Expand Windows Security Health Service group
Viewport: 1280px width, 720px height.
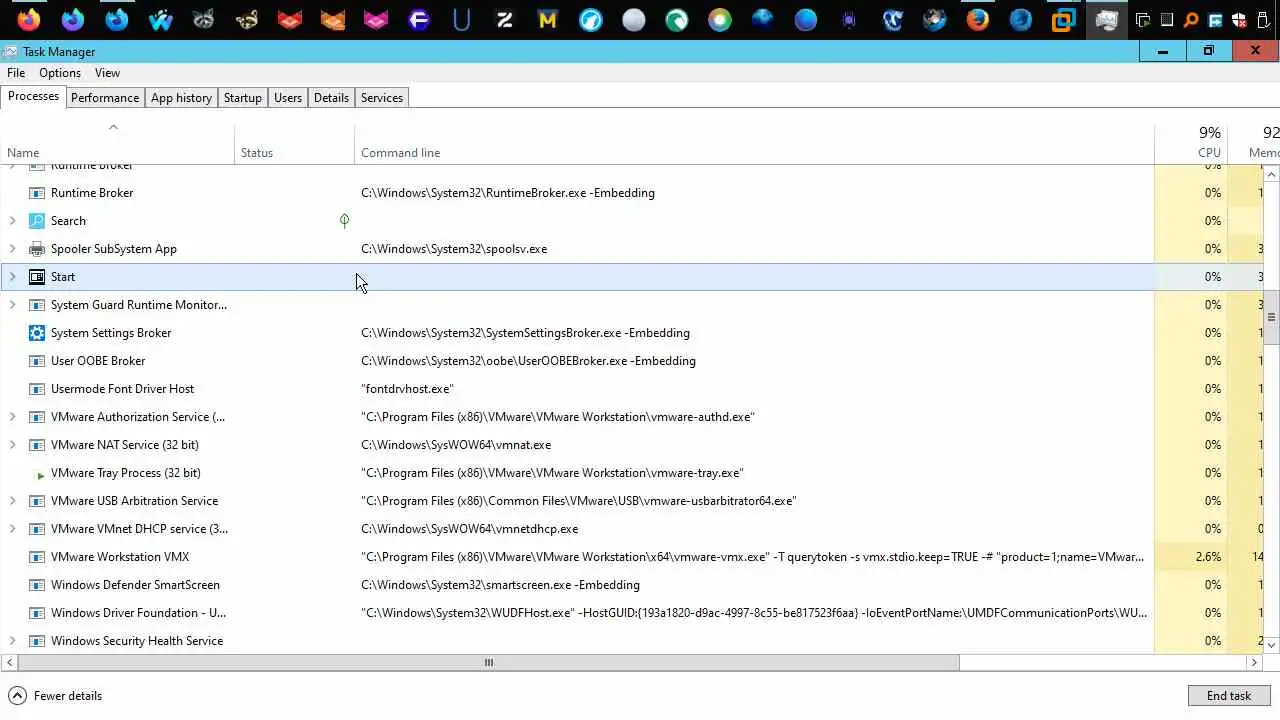(x=12, y=641)
